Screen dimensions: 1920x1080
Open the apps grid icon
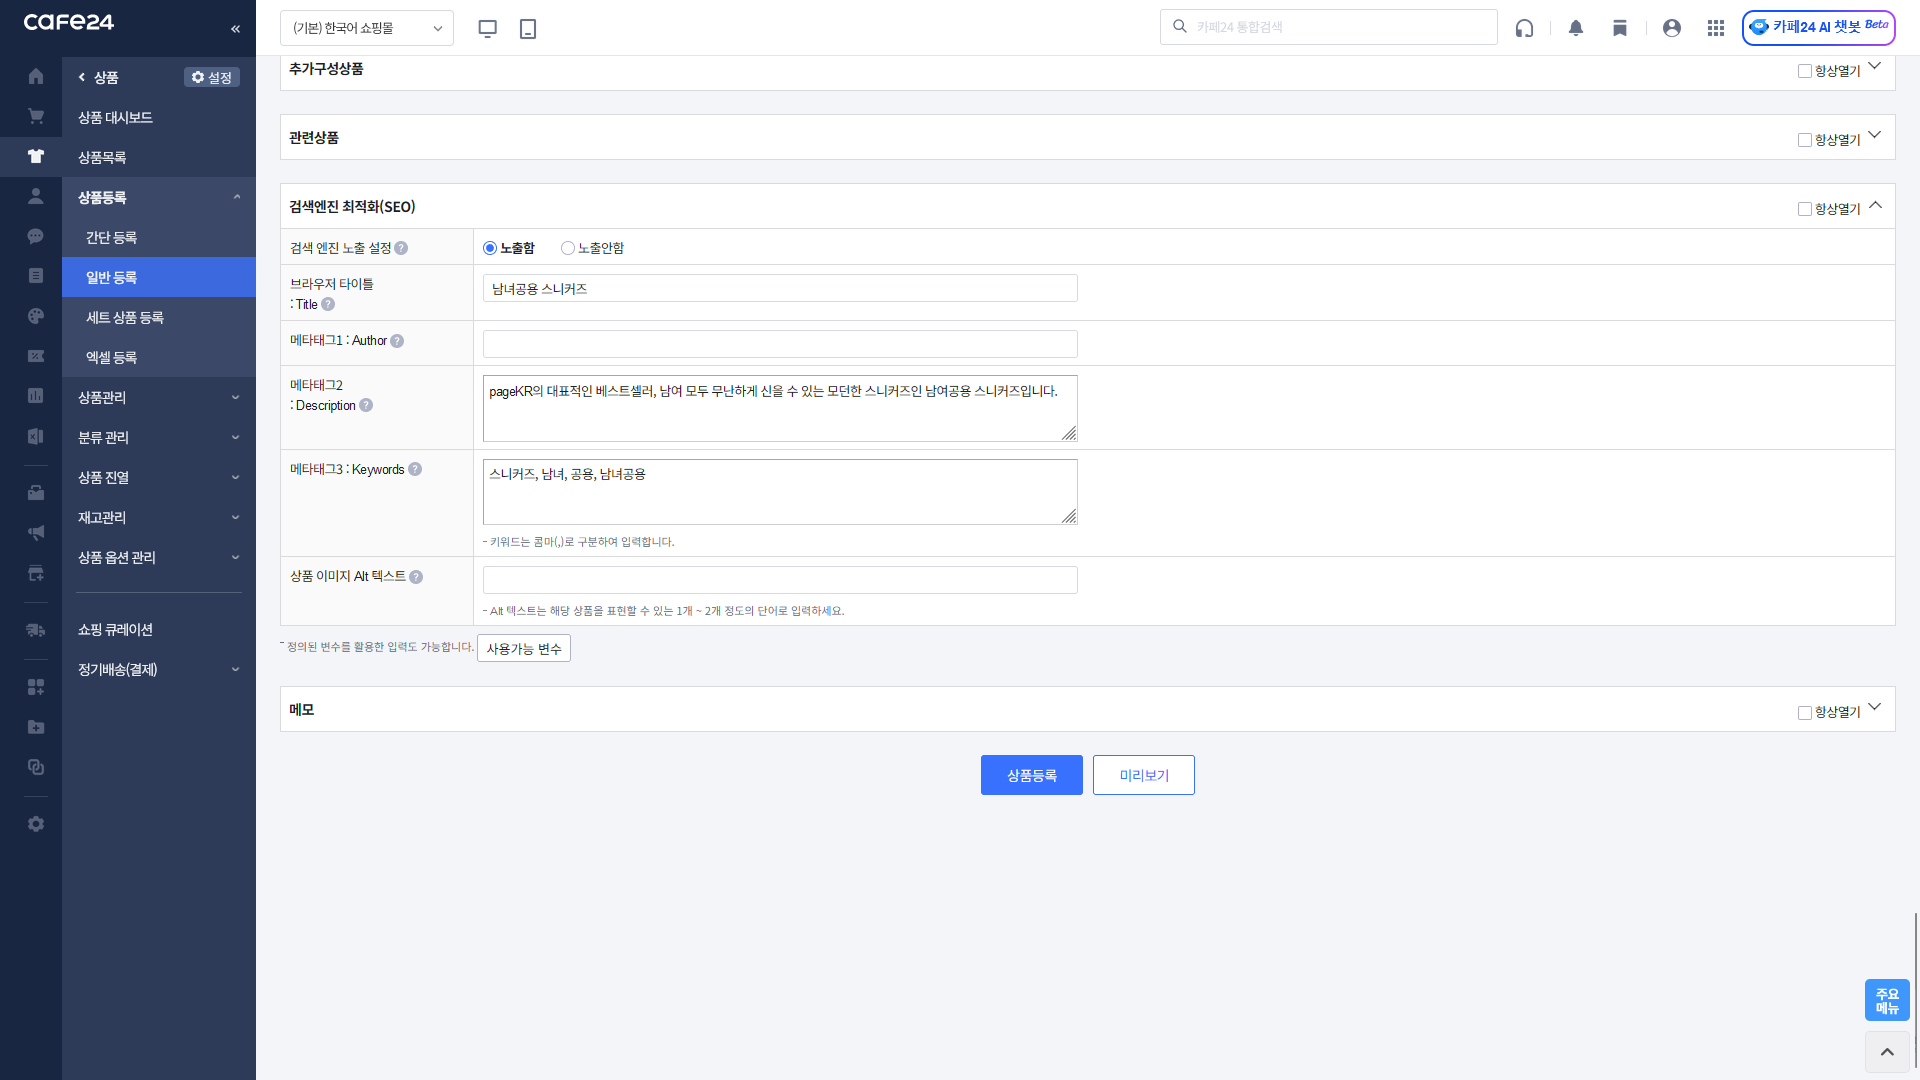point(1716,28)
